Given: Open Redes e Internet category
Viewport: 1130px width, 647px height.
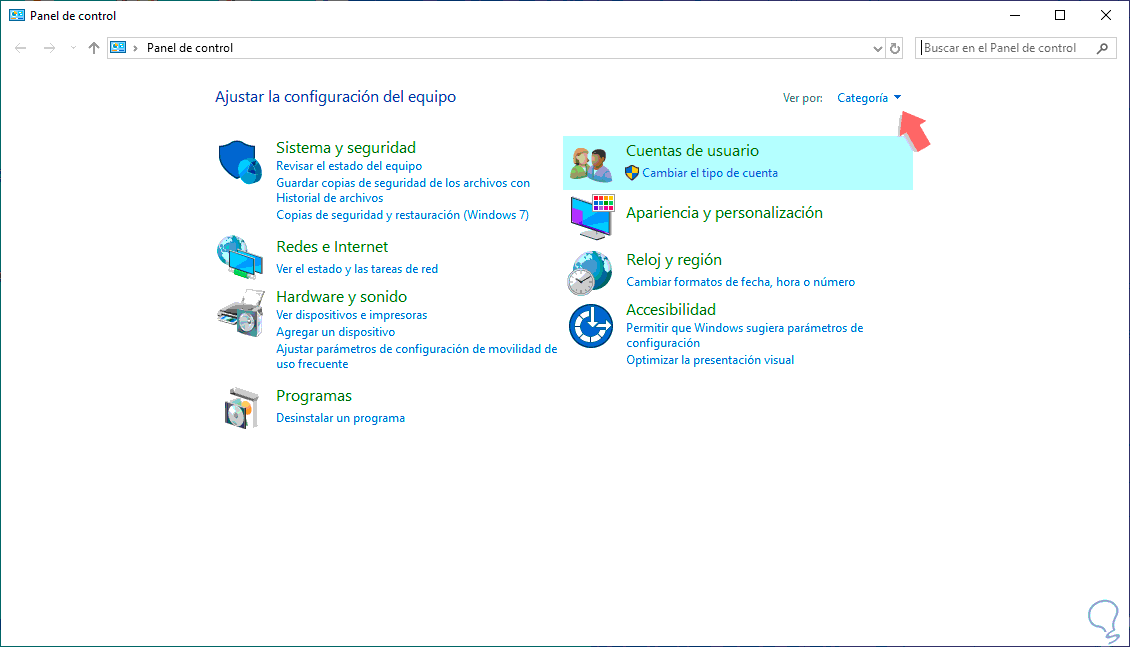Looking at the screenshot, I should tap(332, 246).
